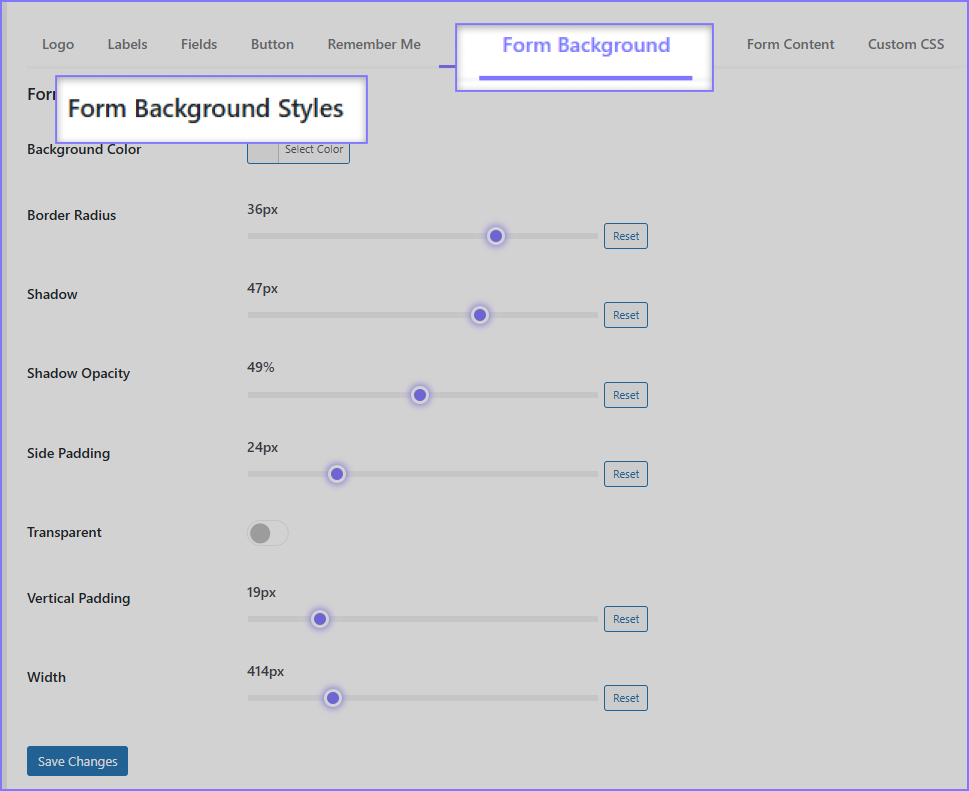Open the Fields tab
The image size is (969, 791).
(199, 44)
